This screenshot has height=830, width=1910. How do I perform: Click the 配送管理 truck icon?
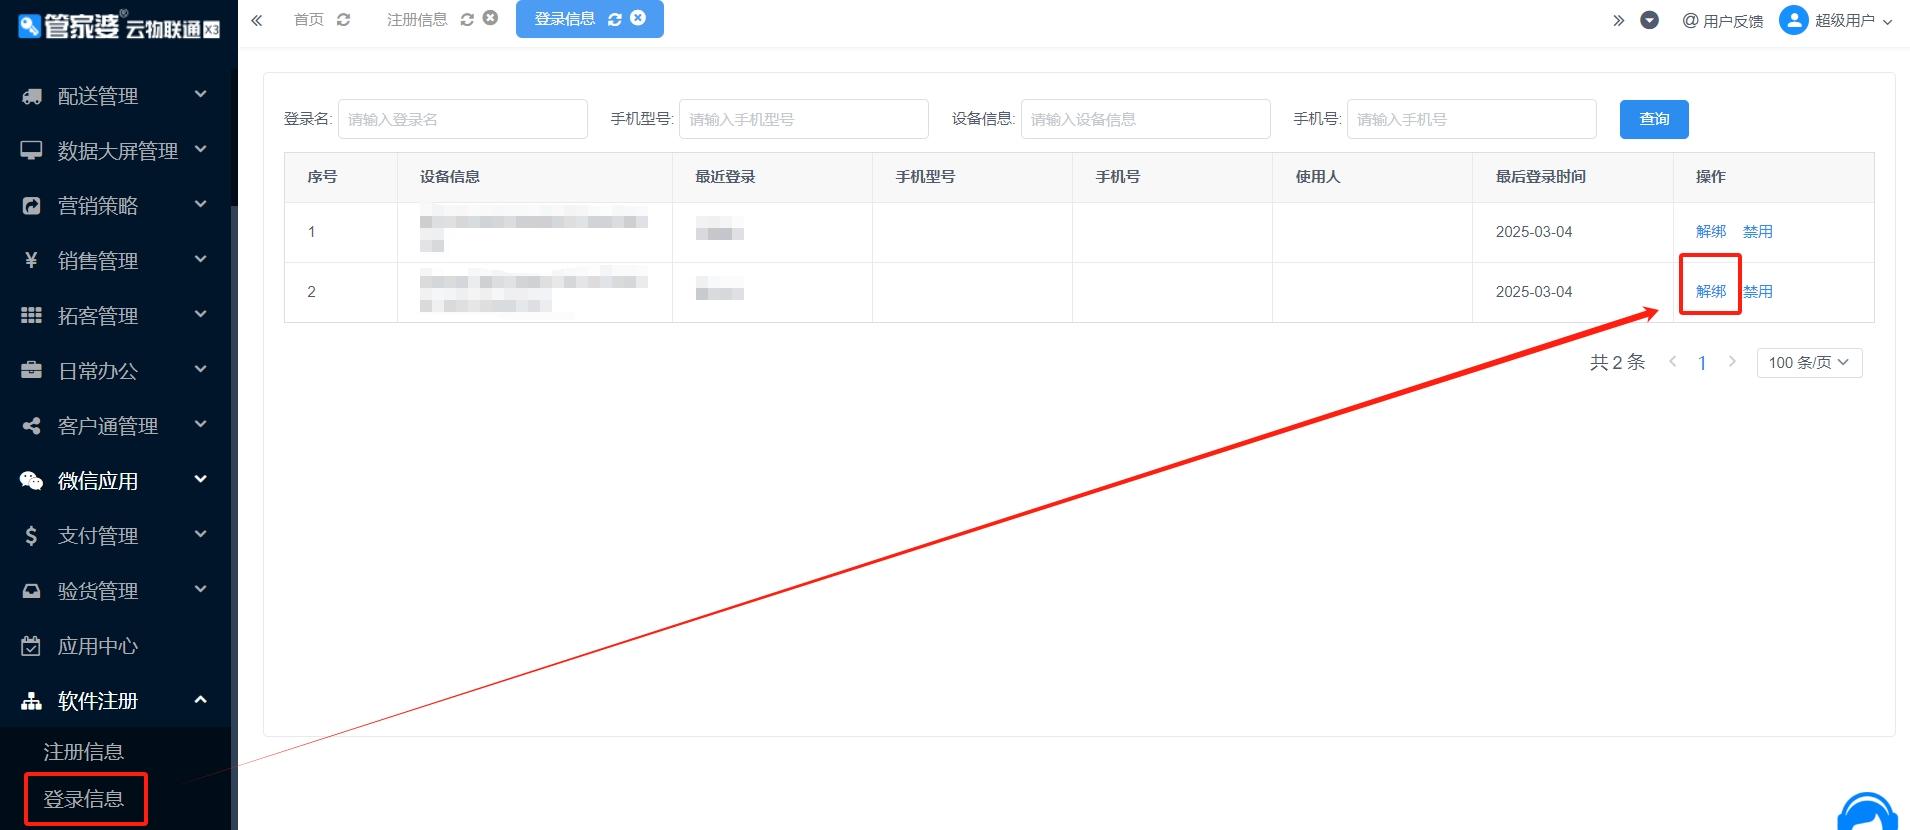32,96
